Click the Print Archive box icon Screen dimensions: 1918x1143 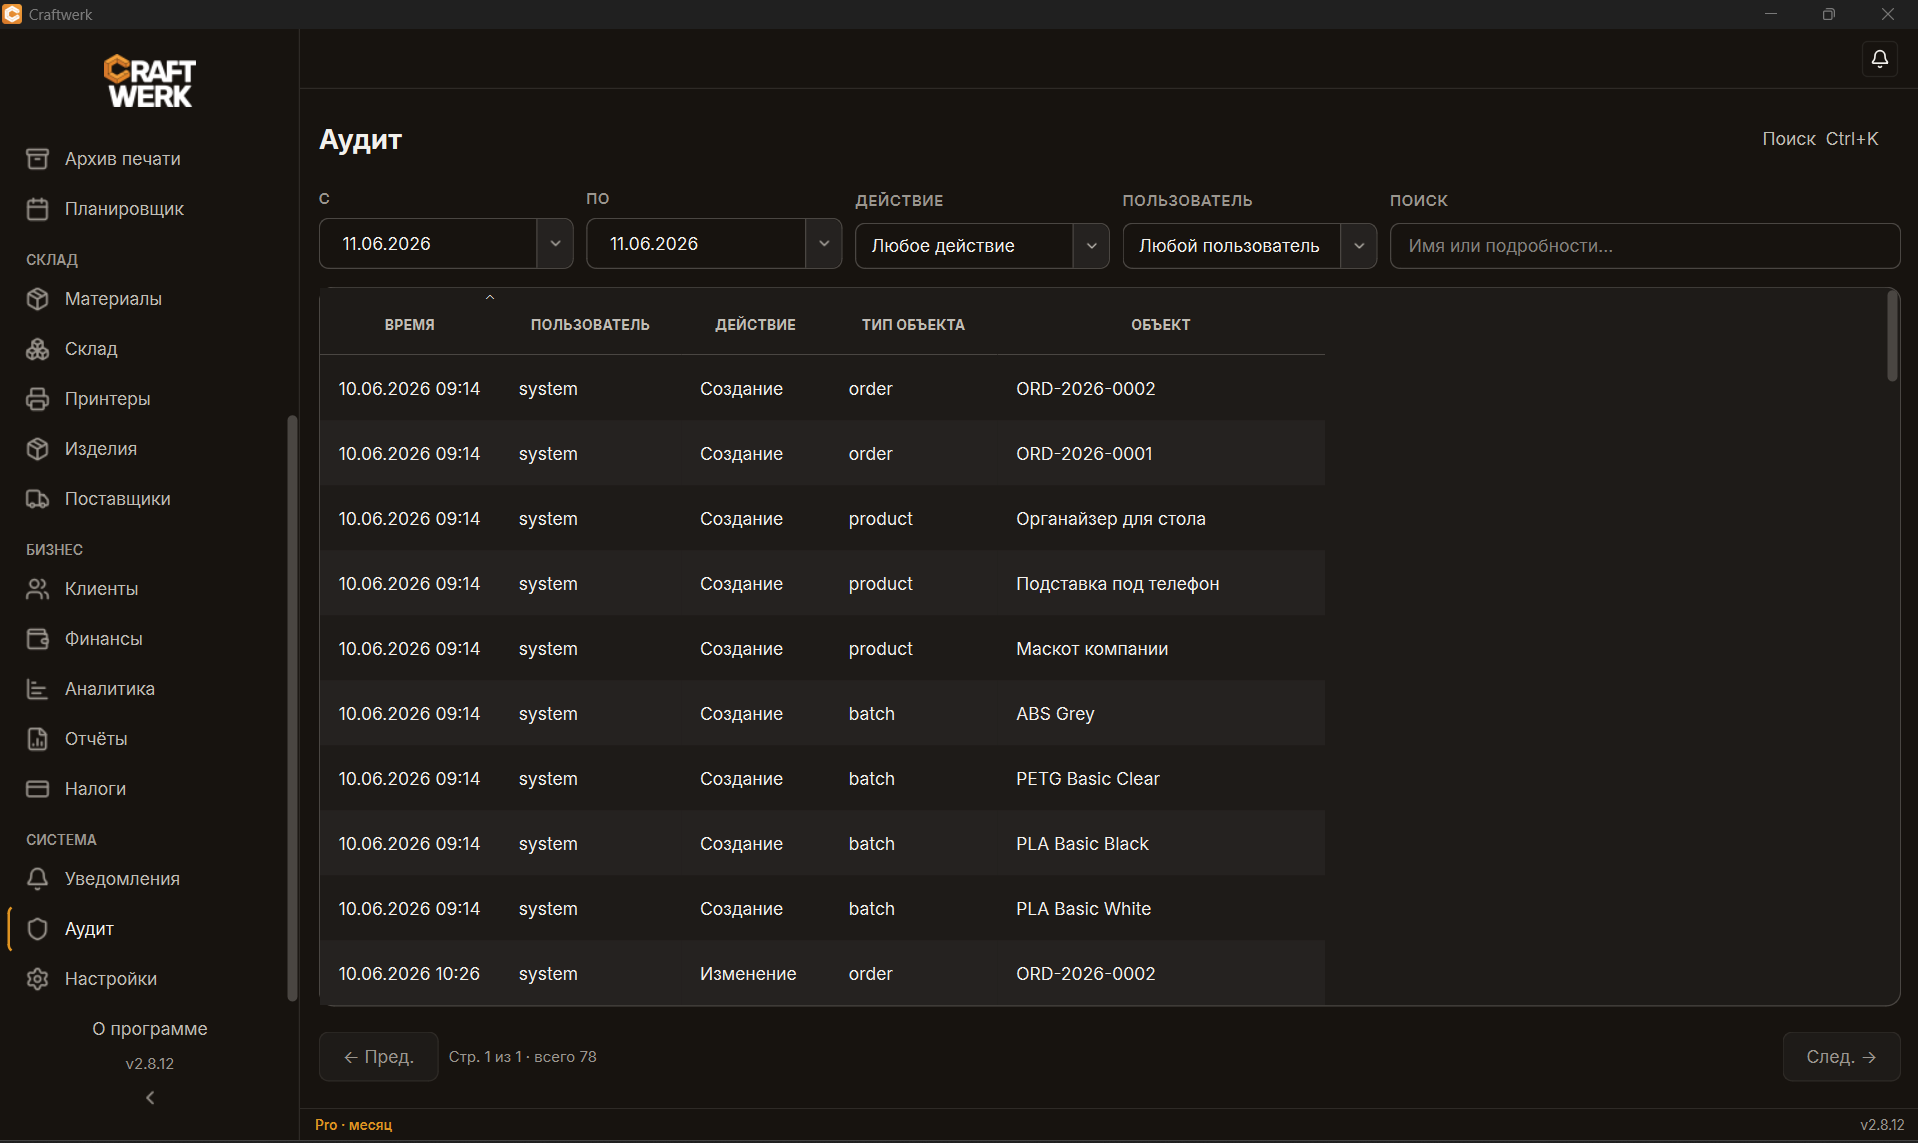[37, 159]
